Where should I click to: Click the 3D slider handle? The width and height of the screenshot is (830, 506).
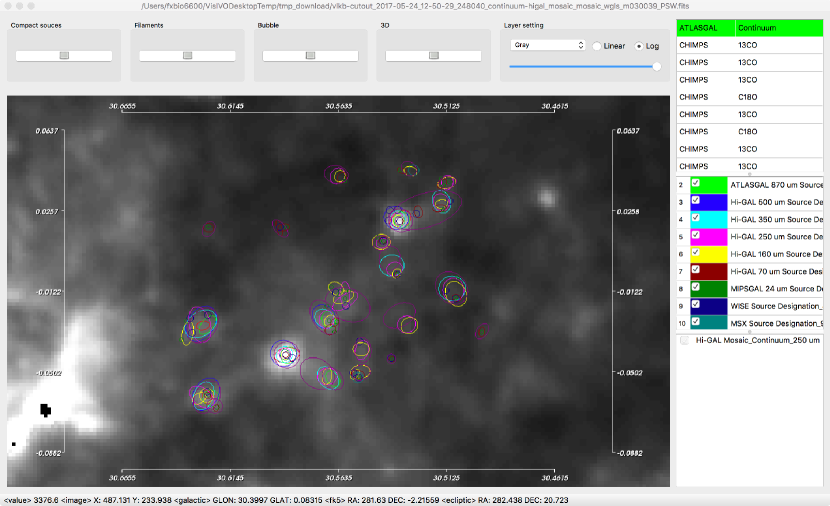click(434, 56)
